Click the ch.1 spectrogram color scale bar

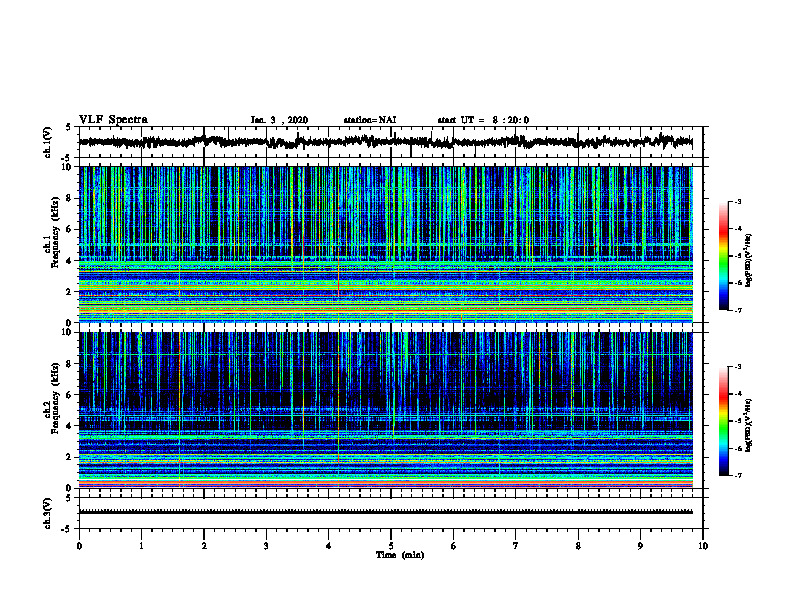(x=724, y=256)
